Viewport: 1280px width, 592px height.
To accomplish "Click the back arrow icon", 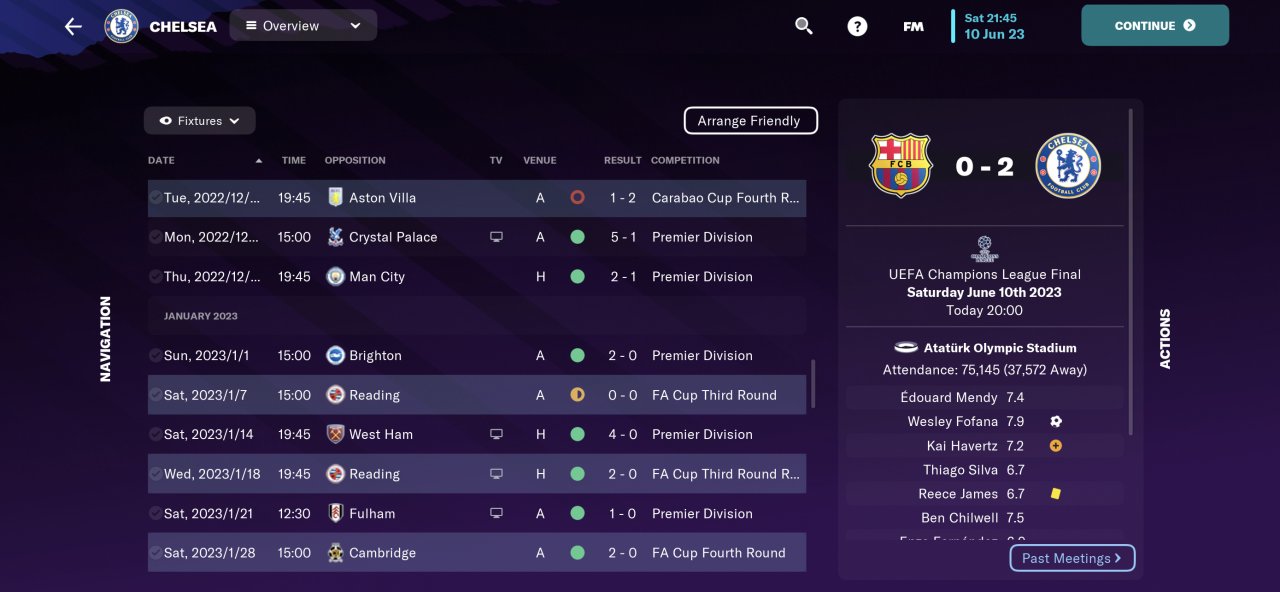I will point(73,26).
